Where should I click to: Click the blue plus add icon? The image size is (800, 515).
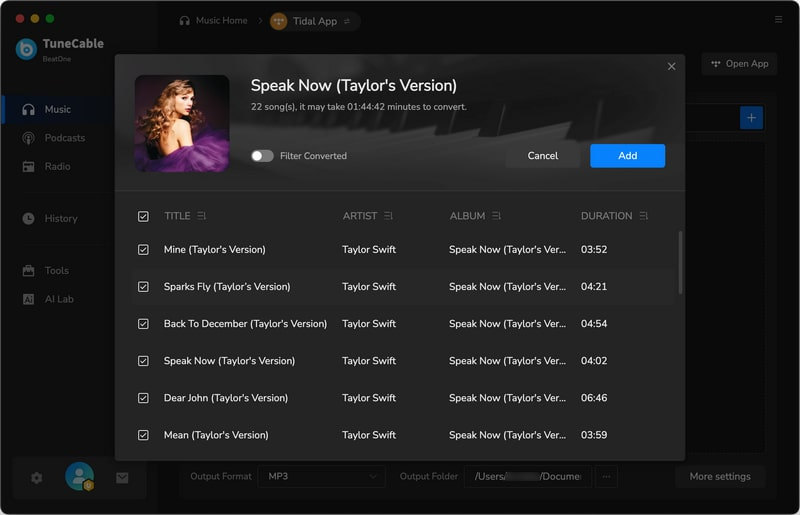(x=751, y=118)
